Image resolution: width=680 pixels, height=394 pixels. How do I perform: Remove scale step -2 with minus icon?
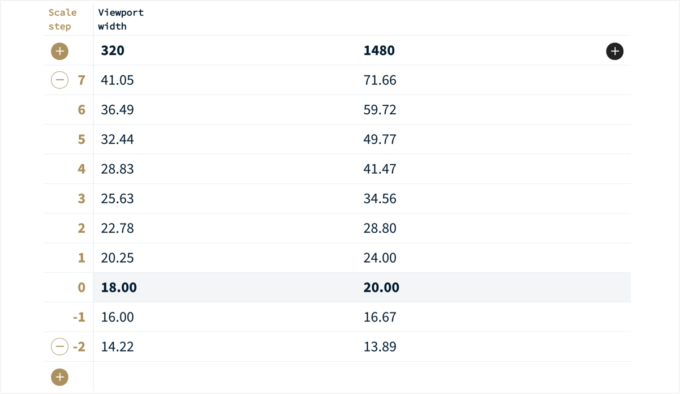click(x=59, y=347)
